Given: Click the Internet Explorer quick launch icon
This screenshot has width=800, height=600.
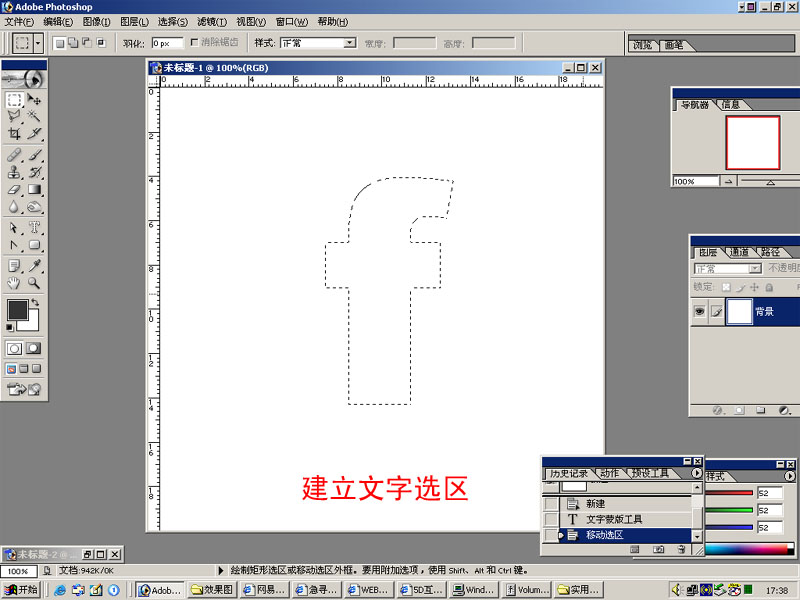Looking at the screenshot, I should tap(60, 590).
